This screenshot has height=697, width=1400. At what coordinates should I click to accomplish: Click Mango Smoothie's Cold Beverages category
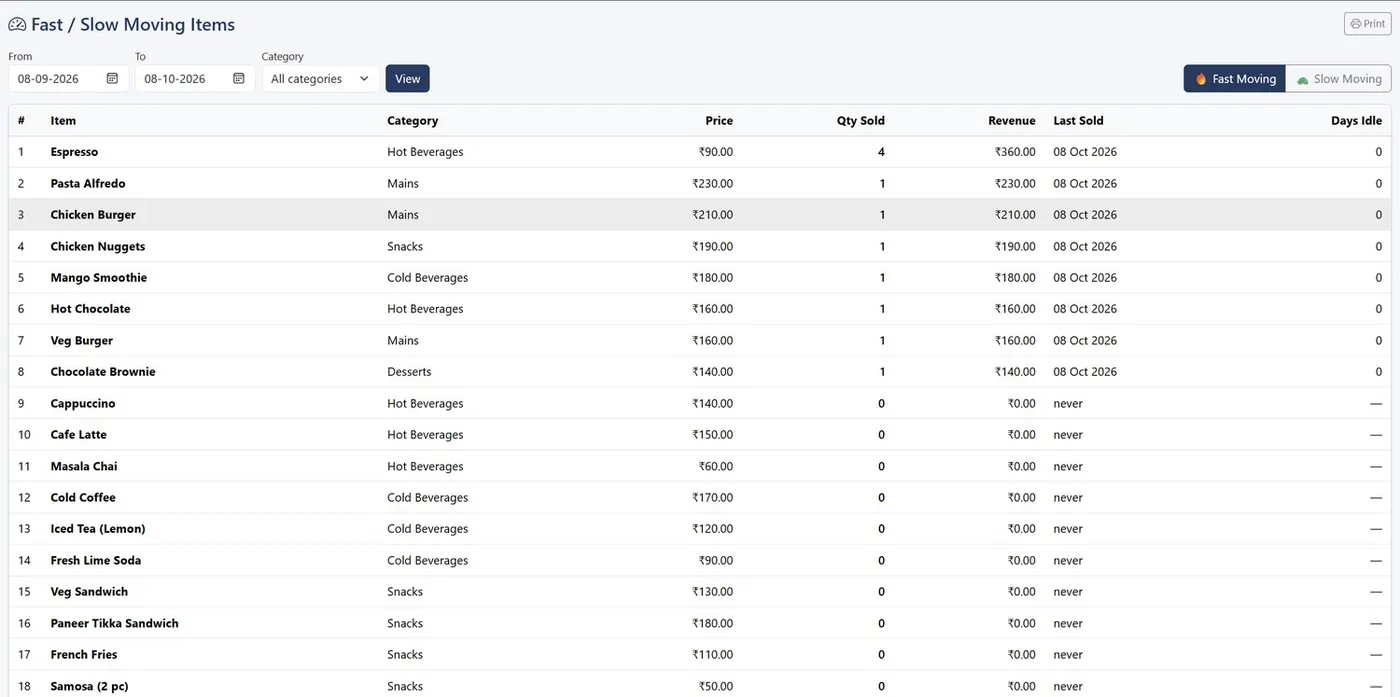click(428, 277)
